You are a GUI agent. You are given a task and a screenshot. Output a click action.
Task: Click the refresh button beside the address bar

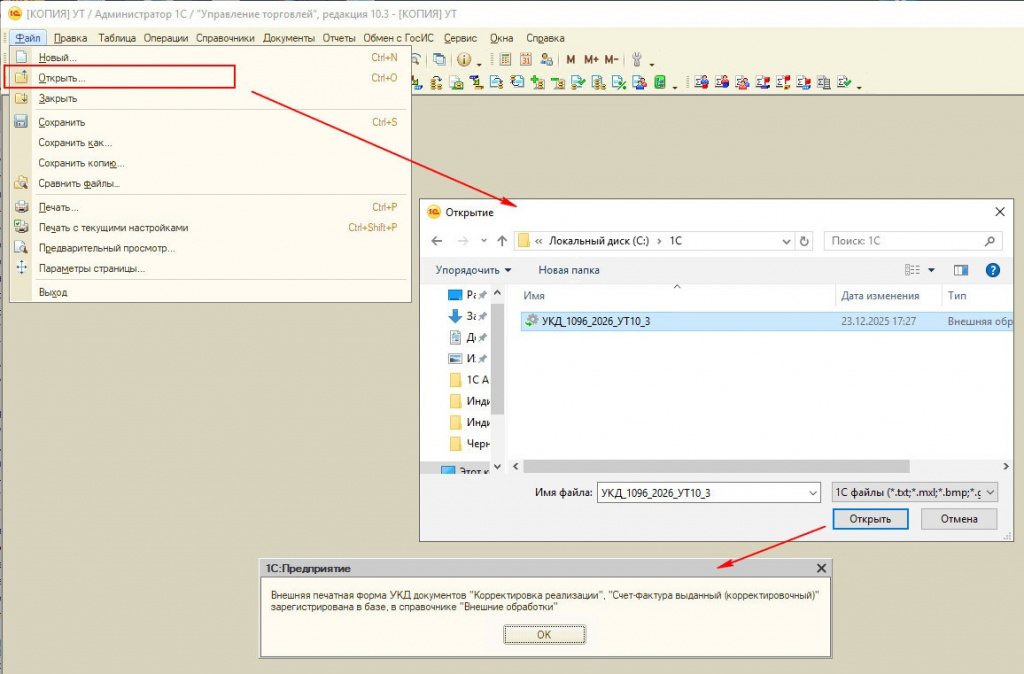click(x=804, y=241)
